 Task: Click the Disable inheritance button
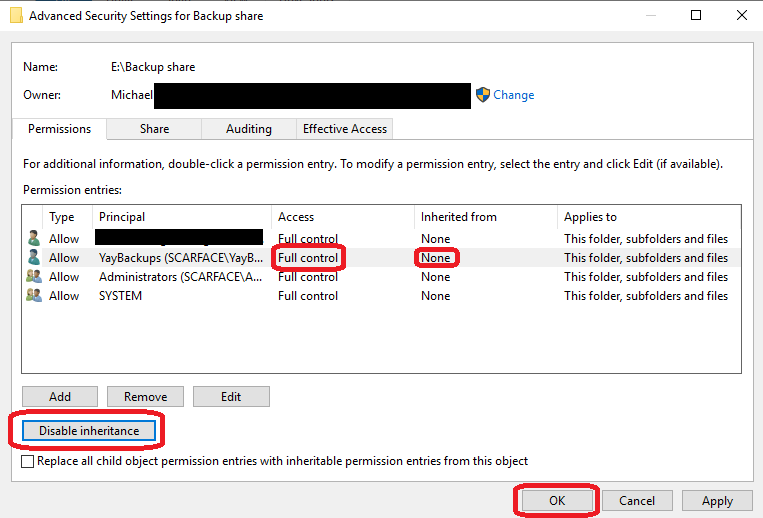(x=89, y=431)
